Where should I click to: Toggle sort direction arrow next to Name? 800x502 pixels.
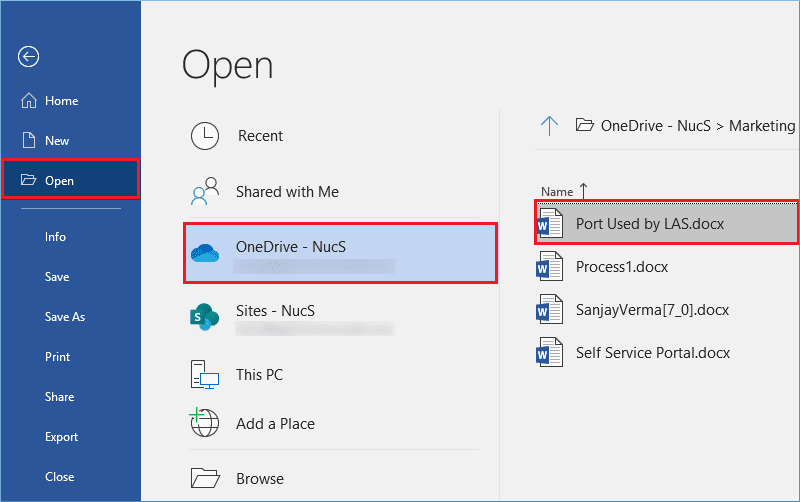click(584, 191)
